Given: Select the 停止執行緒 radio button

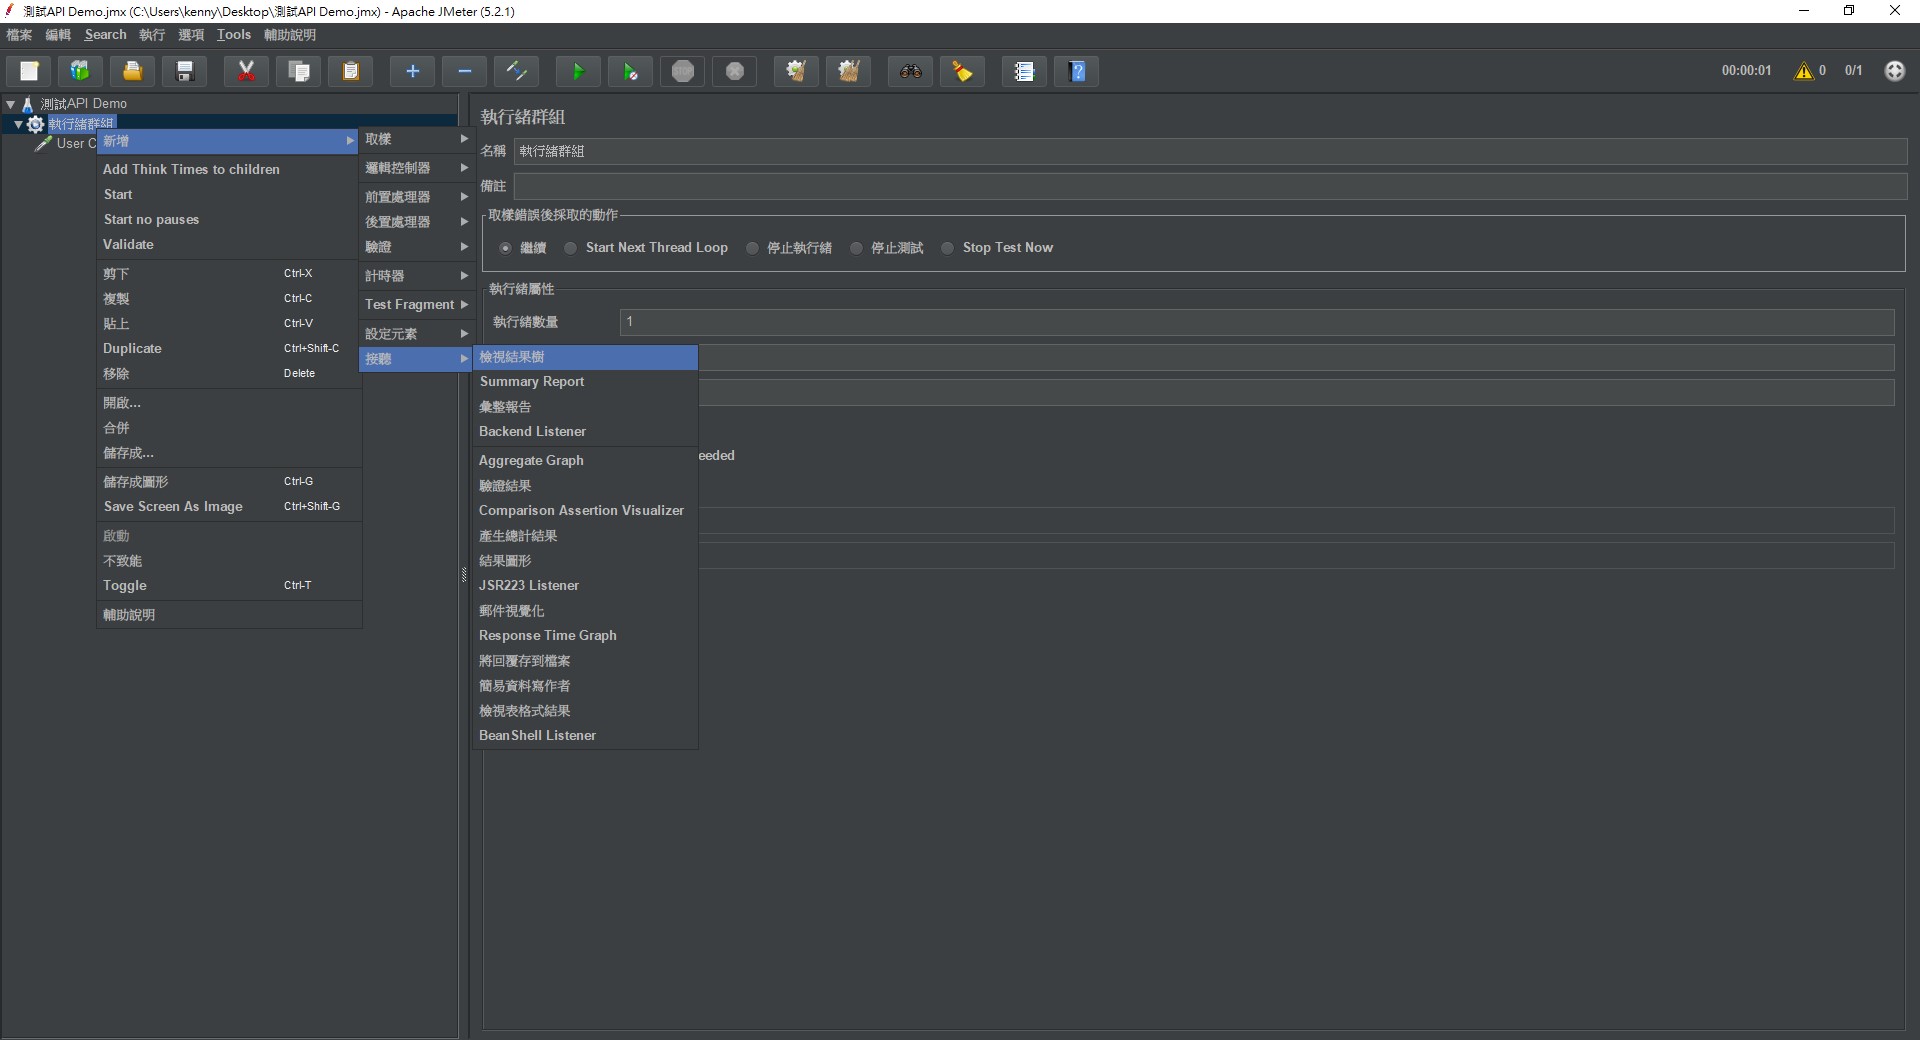Looking at the screenshot, I should pyautogui.click(x=752, y=248).
